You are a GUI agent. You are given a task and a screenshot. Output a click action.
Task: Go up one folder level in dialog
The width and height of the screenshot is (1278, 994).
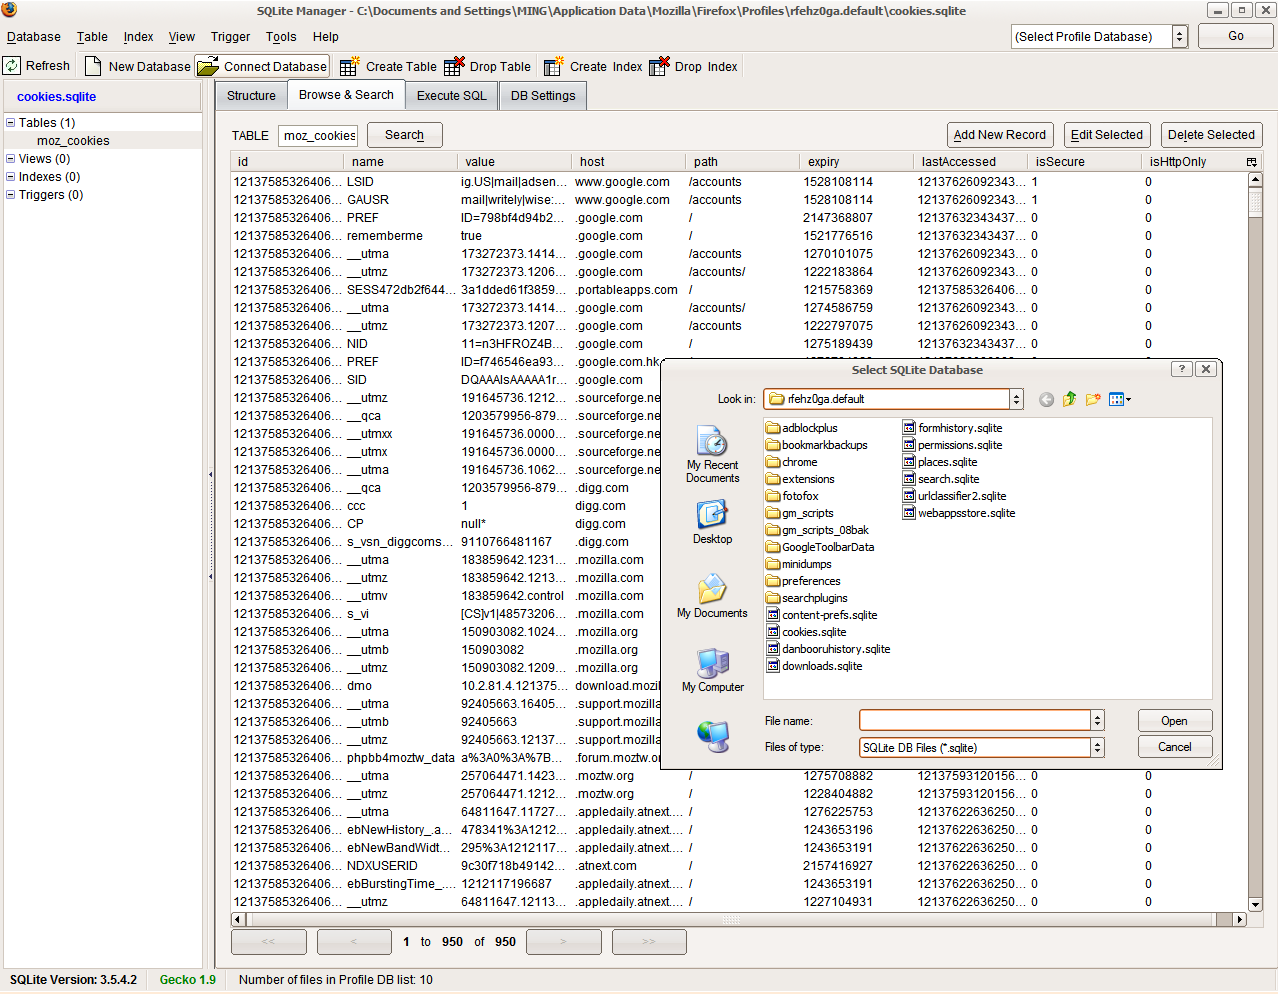(1069, 399)
